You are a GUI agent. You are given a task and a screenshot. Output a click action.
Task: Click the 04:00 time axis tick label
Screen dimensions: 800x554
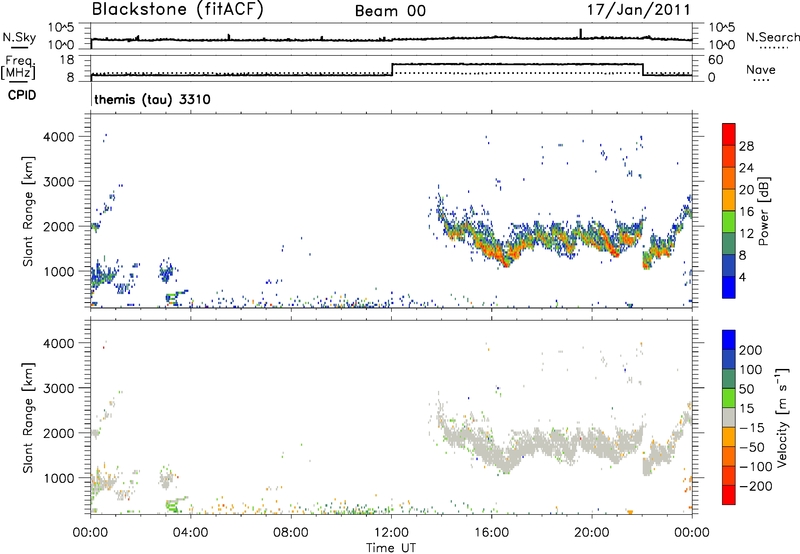[x=191, y=533]
